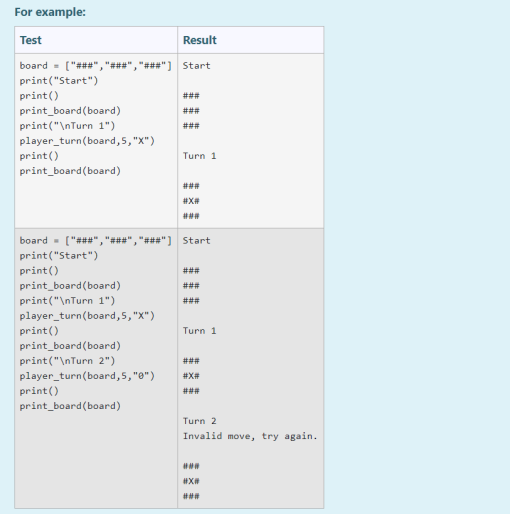Select "Turn 1" in the second result cell

pos(199,331)
